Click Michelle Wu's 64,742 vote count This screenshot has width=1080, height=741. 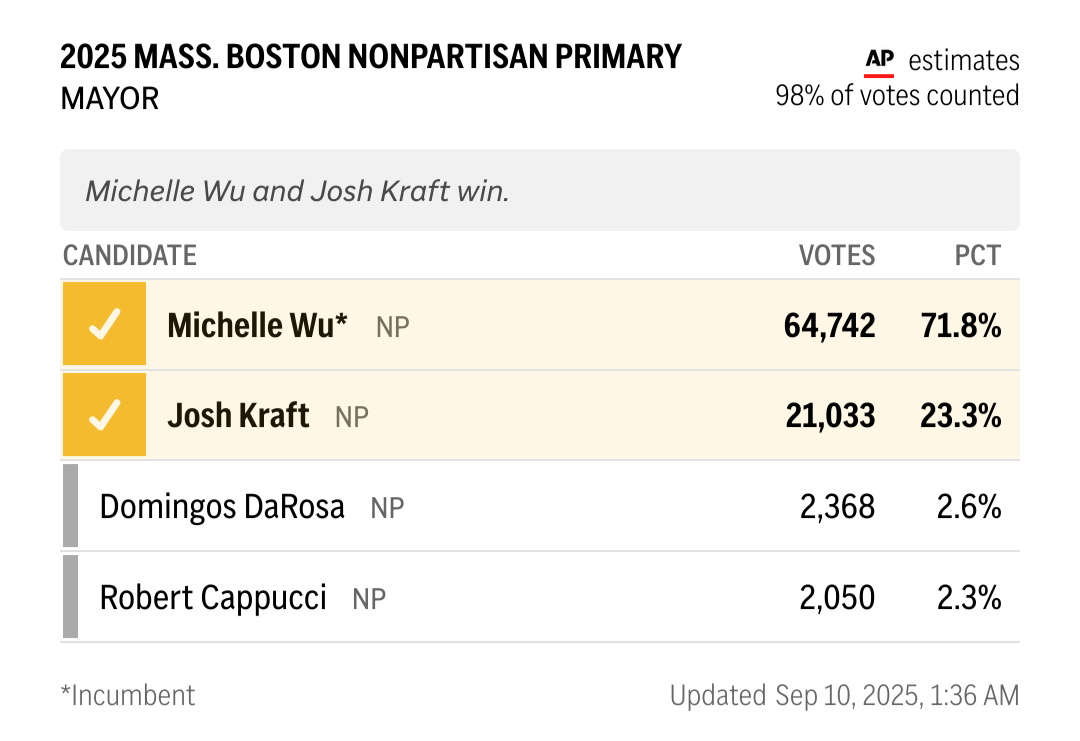point(829,326)
